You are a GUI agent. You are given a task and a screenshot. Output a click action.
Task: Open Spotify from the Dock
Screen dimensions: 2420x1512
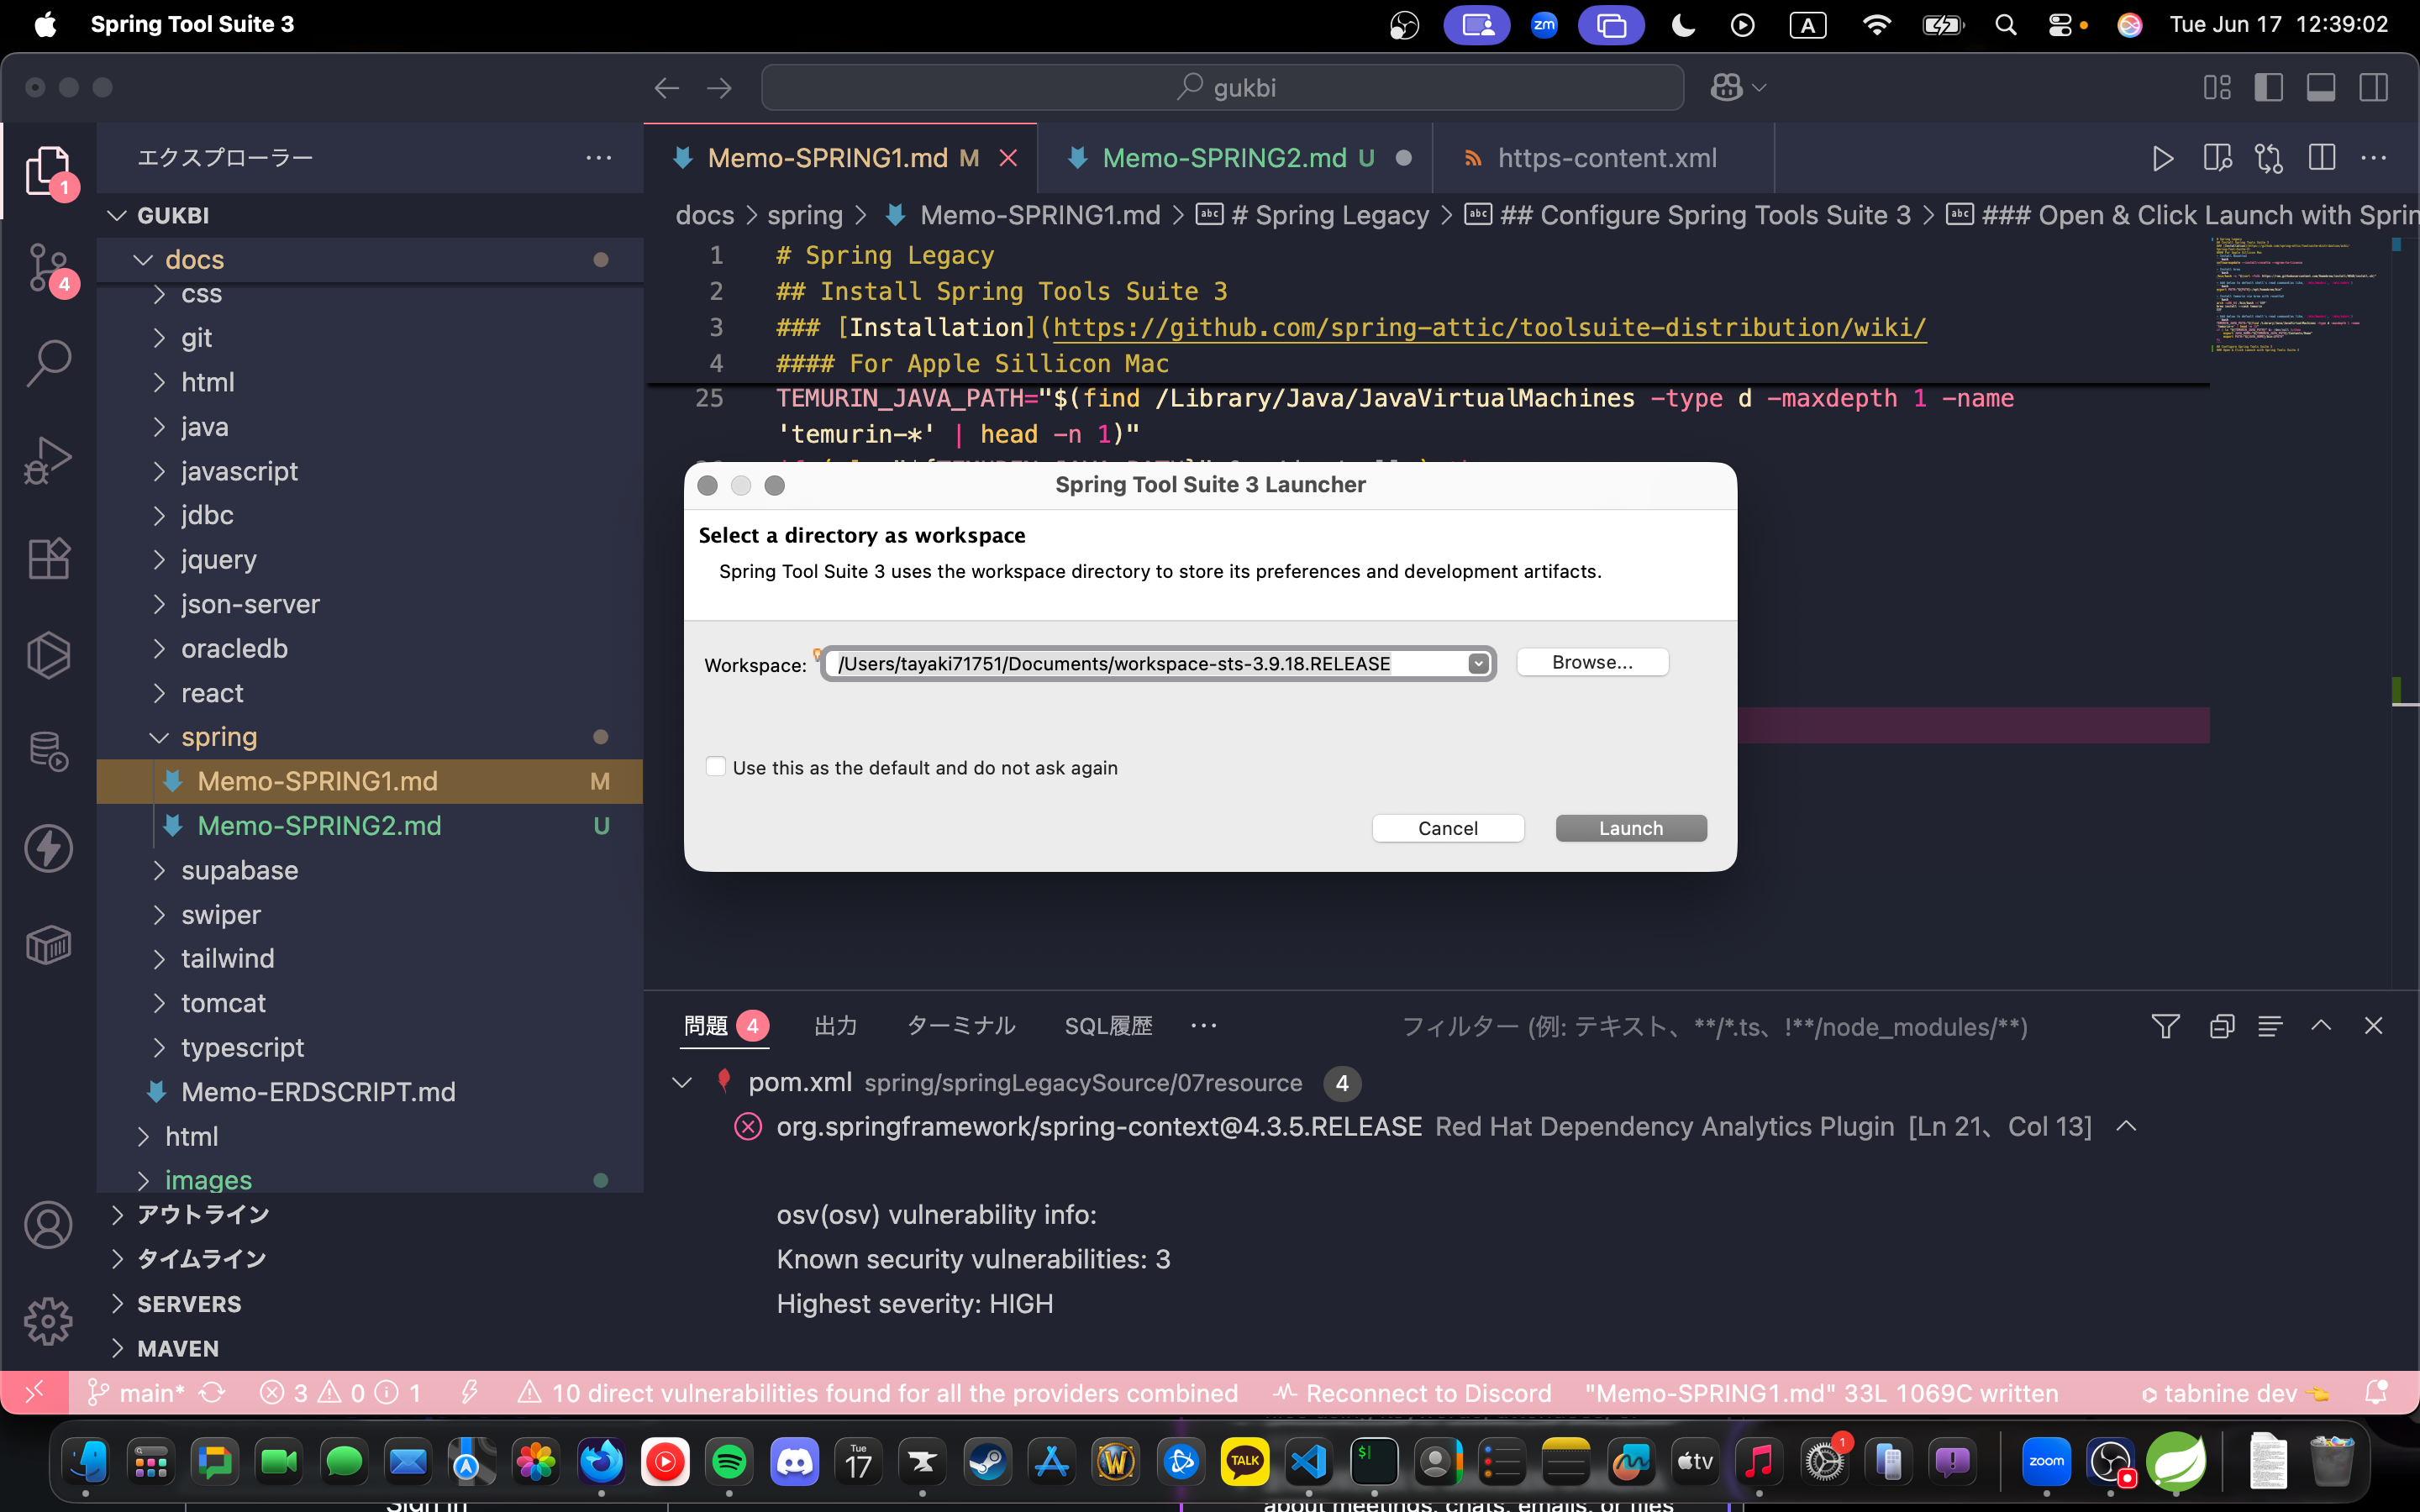[x=730, y=1462]
